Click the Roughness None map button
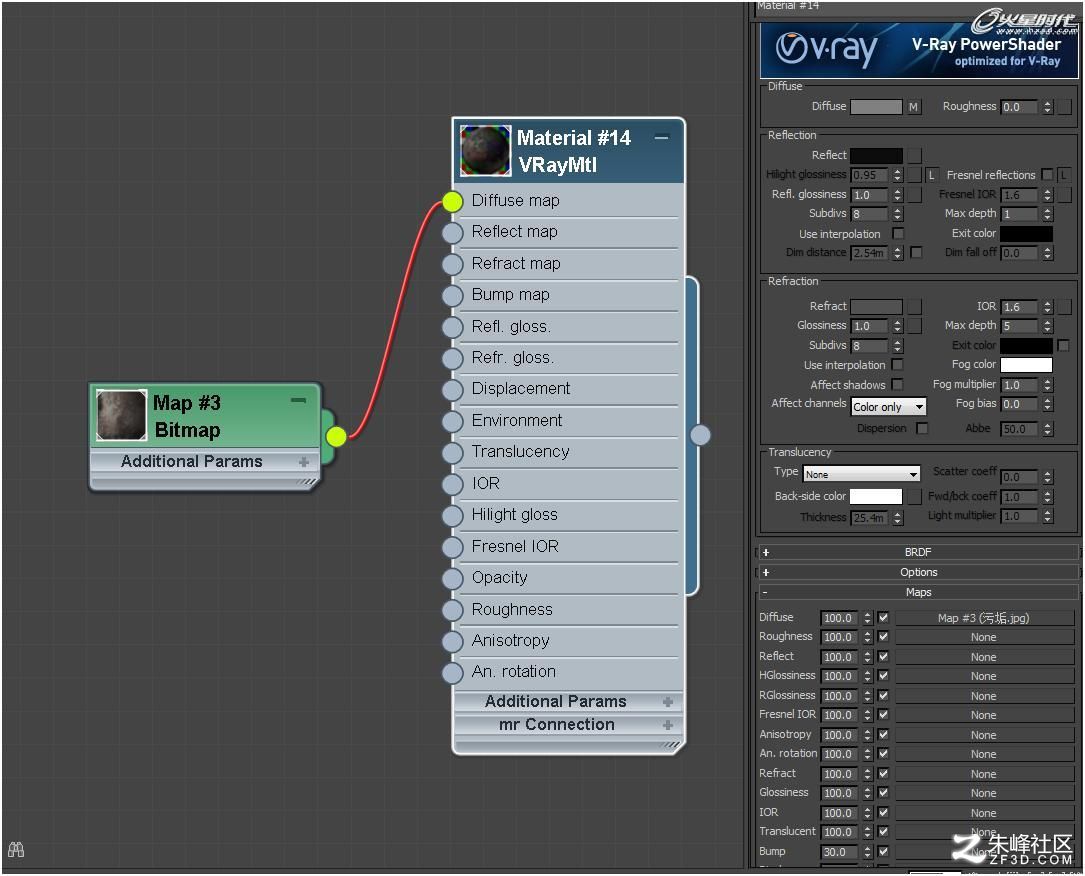 [x=984, y=637]
